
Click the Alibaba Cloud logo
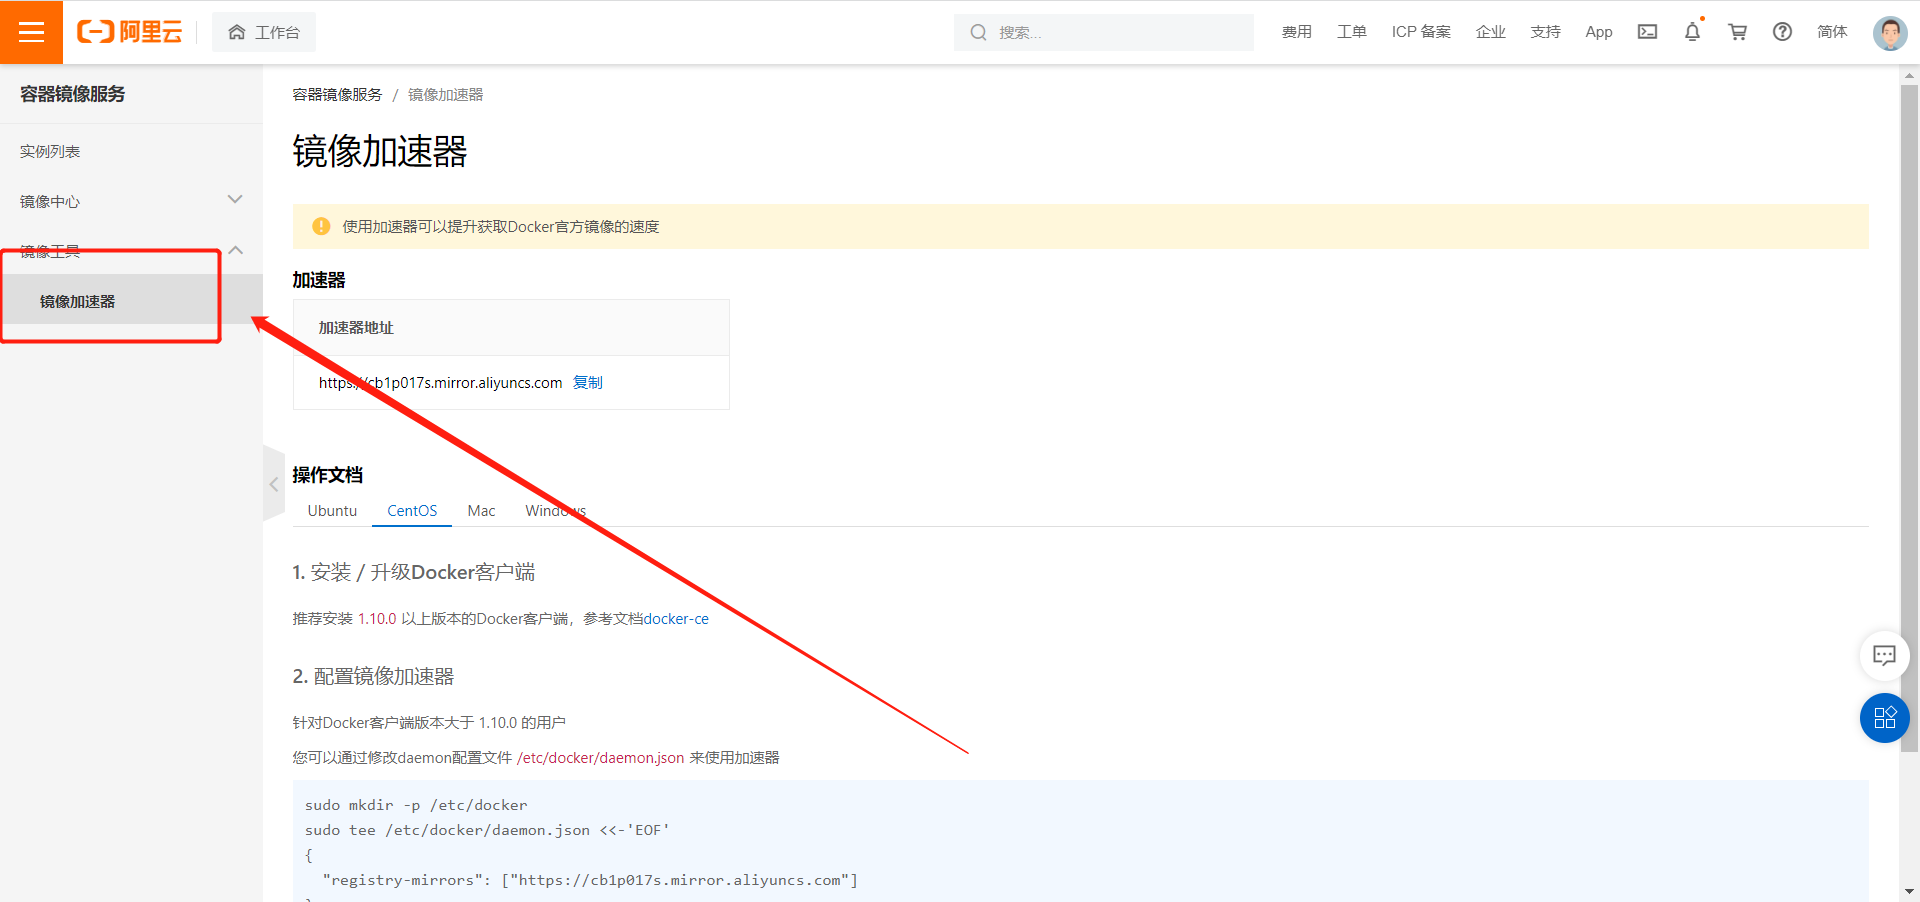(130, 32)
